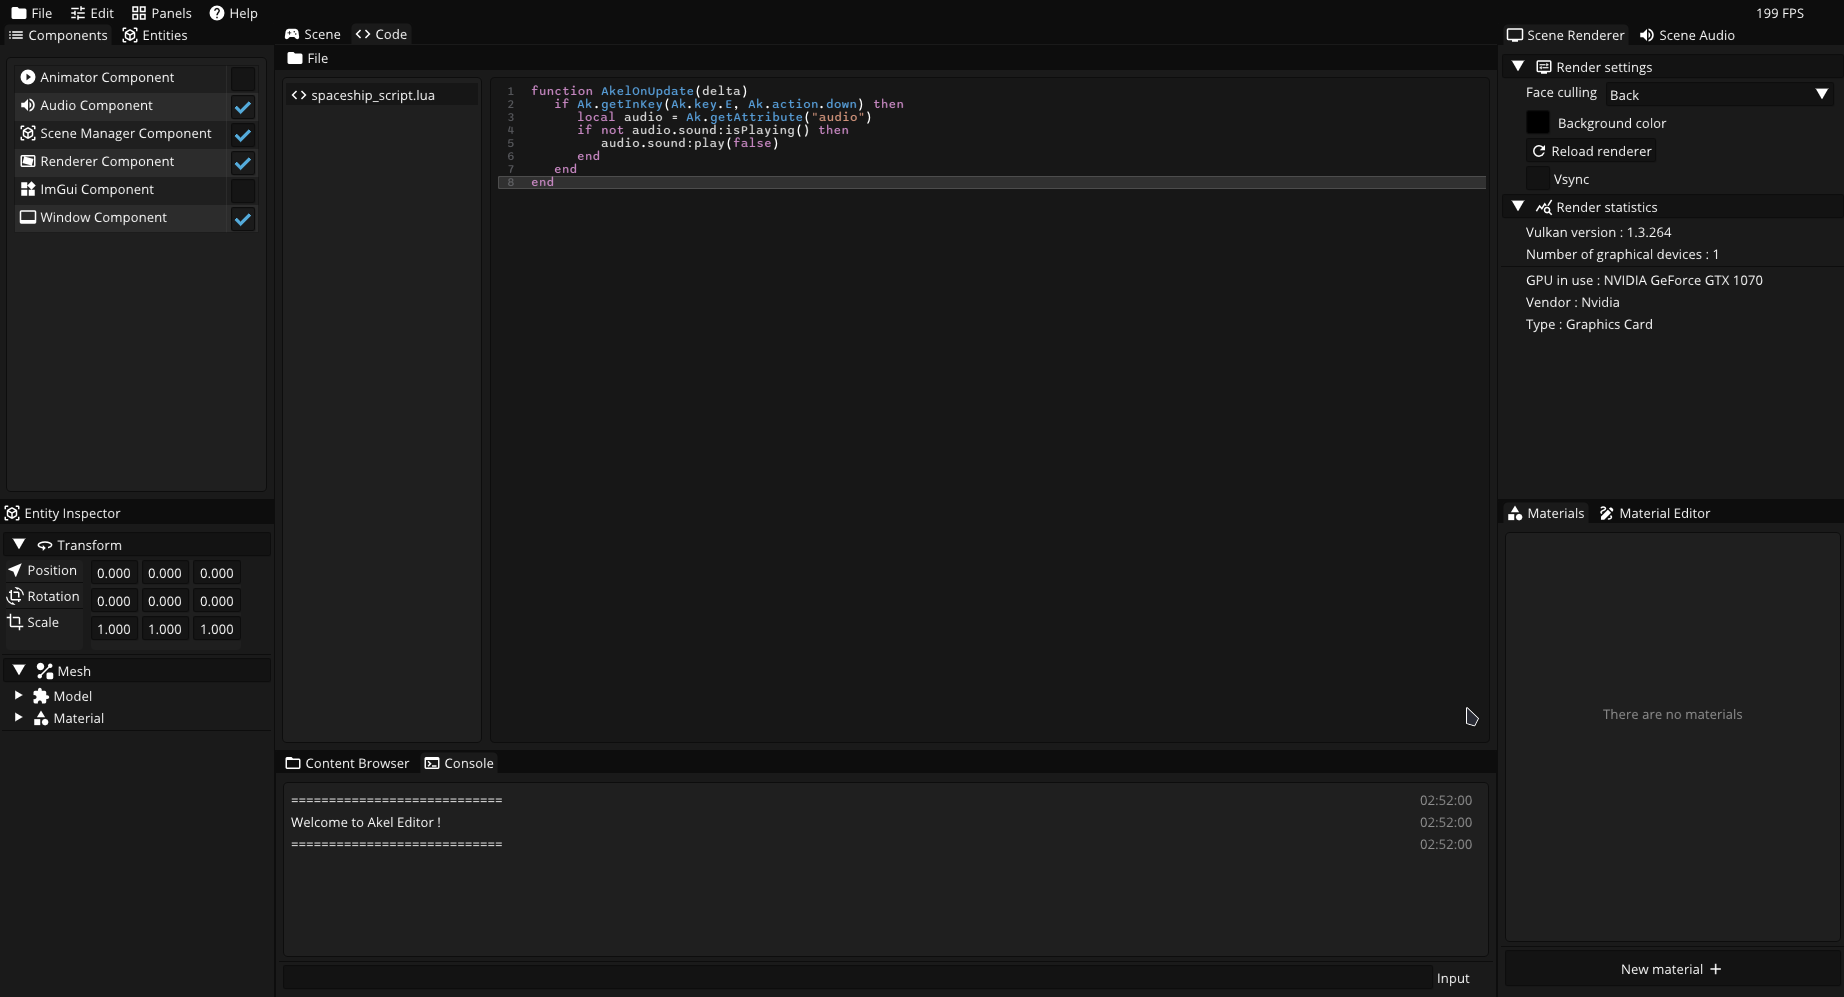This screenshot has width=1844, height=997.
Task: Click the Animator Component play icon
Action: (x=28, y=77)
